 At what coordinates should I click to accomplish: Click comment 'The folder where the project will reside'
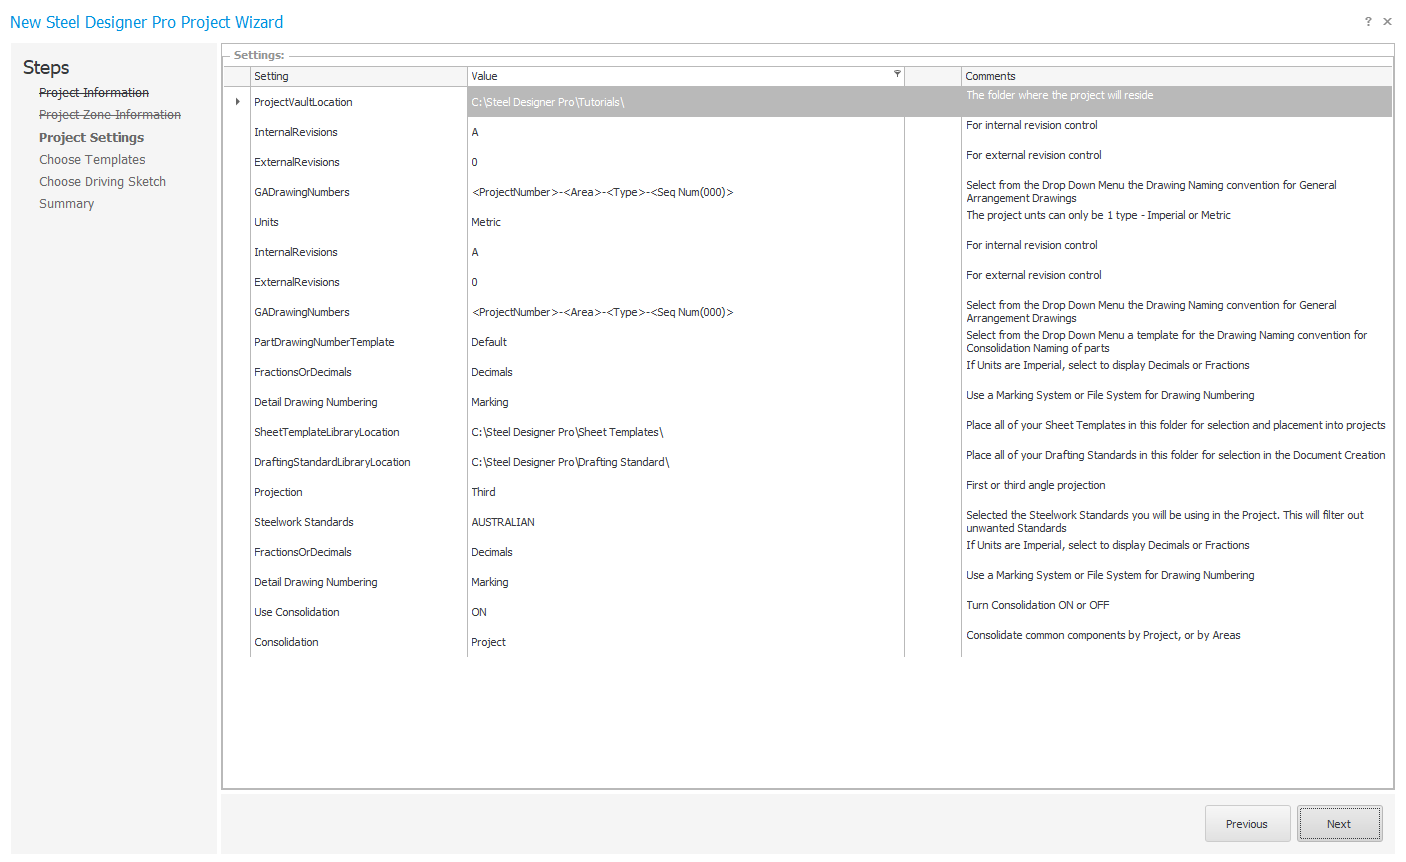(x=1059, y=95)
